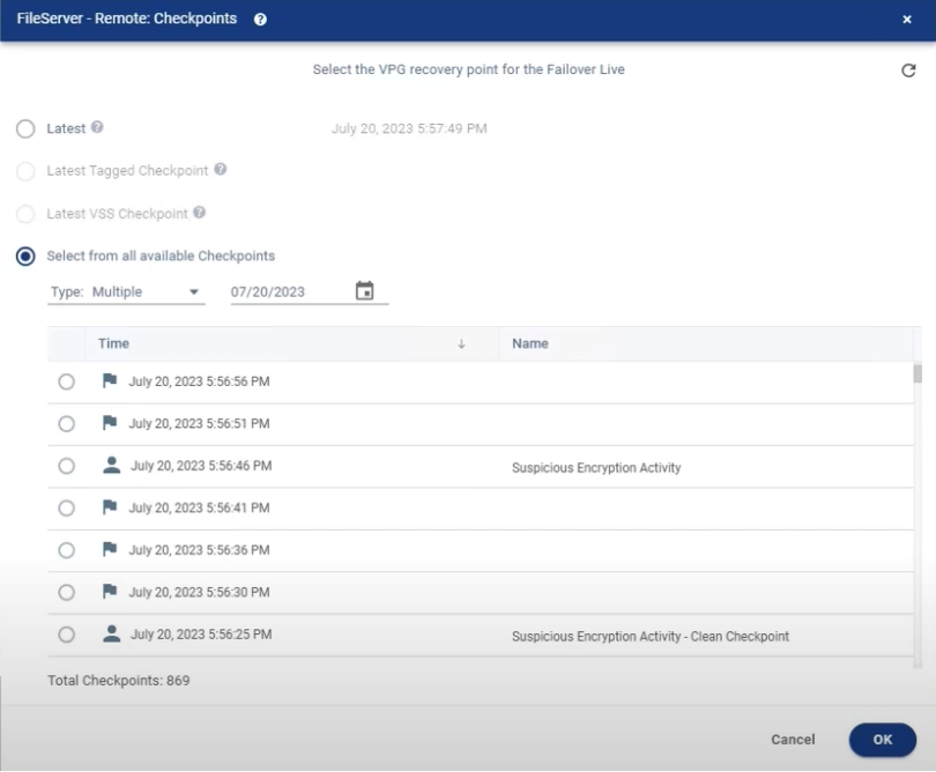Viewport: 936px width, 772px height.
Task: Click the 'July 20, 2023 5:56:30 PM' time text
Action: click(x=199, y=592)
